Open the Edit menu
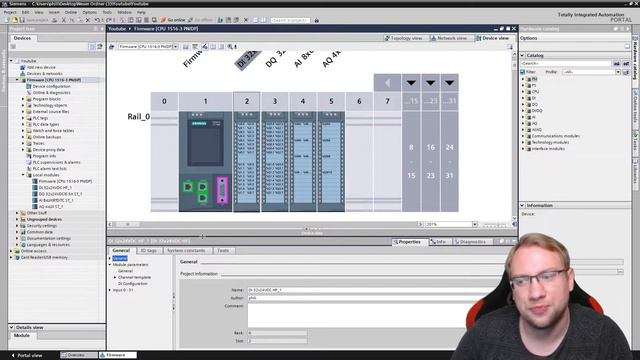The width and height of the screenshot is (640, 360). (x=25, y=12)
